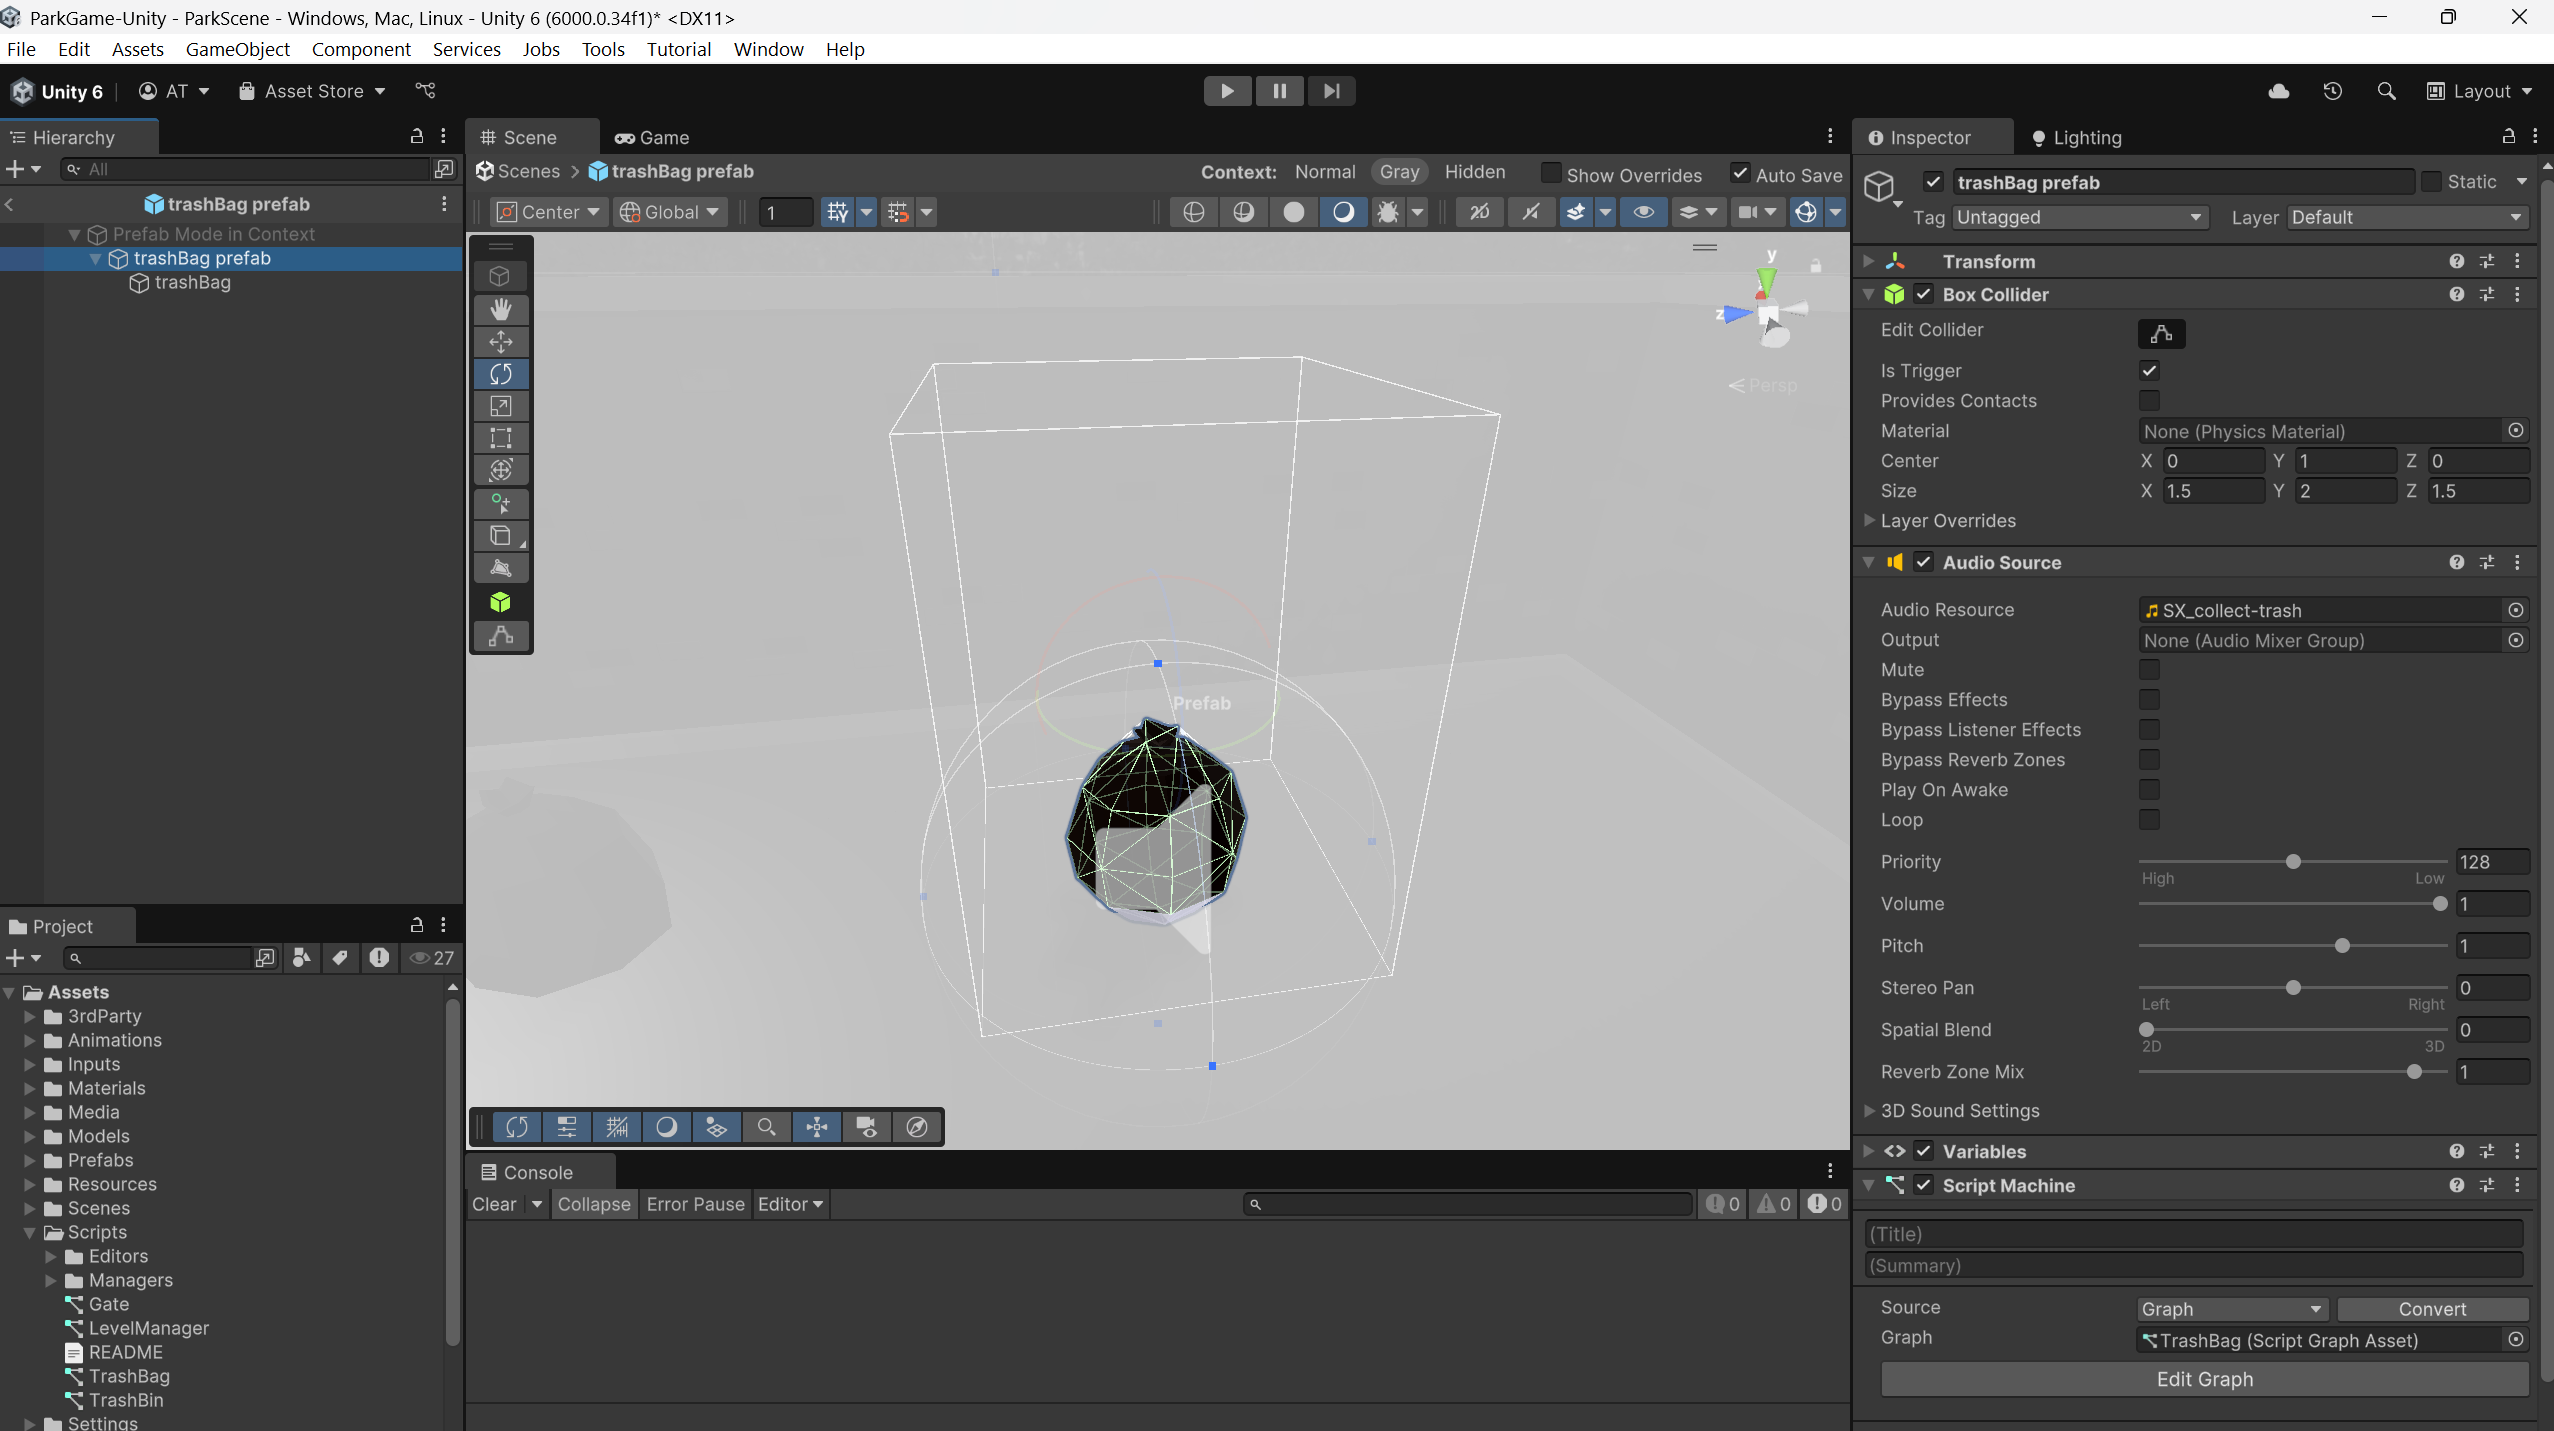Image resolution: width=2554 pixels, height=1431 pixels.
Task: Expand the Prefabs folder in Project
Action: coord(30,1160)
